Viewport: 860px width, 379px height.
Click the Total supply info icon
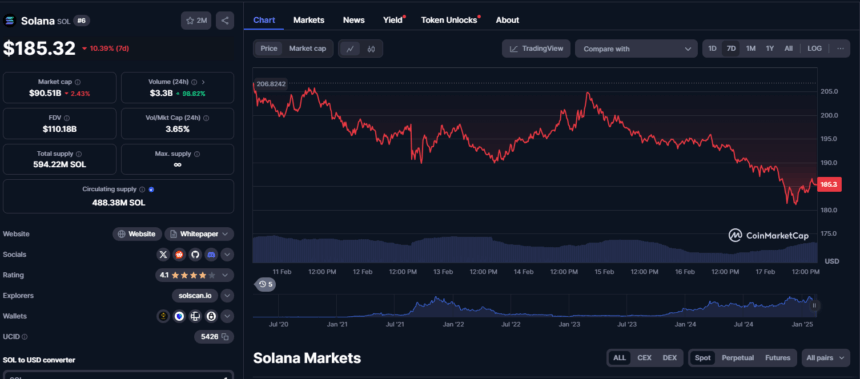(x=78, y=154)
